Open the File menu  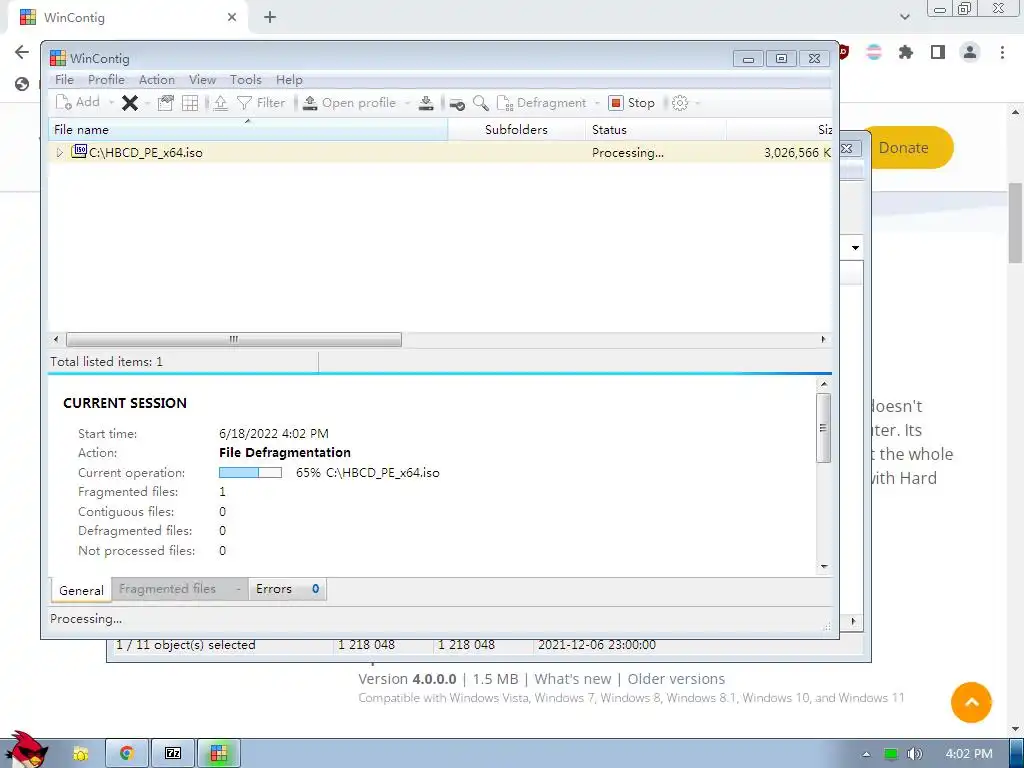64,80
